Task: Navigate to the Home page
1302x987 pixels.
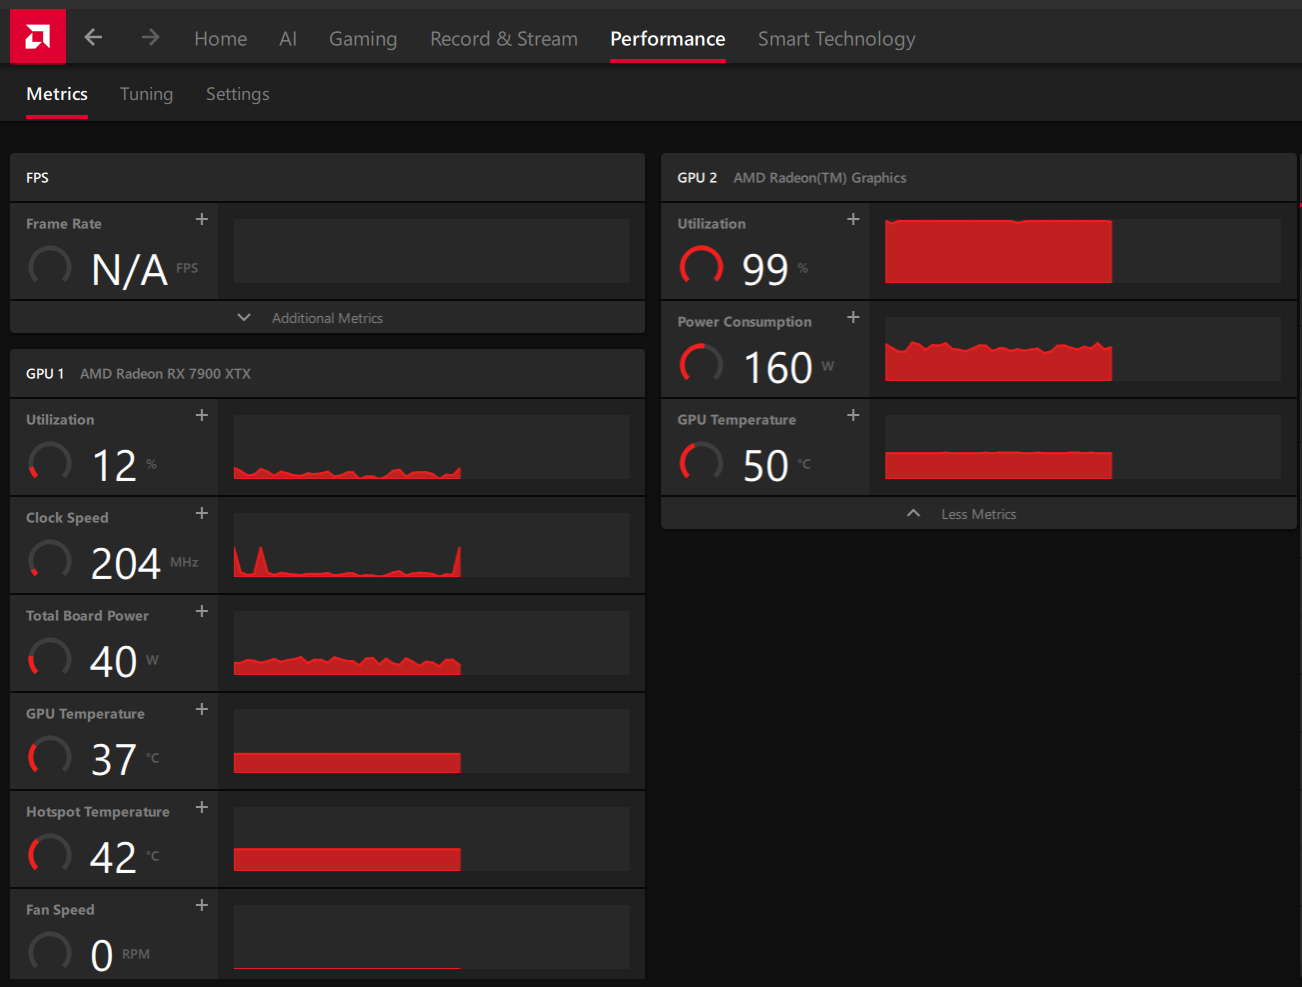Action: tap(220, 39)
